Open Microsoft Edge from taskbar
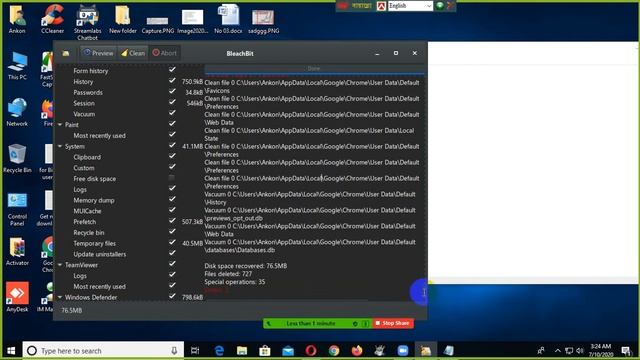The height and width of the screenshot is (360, 640). point(219,351)
